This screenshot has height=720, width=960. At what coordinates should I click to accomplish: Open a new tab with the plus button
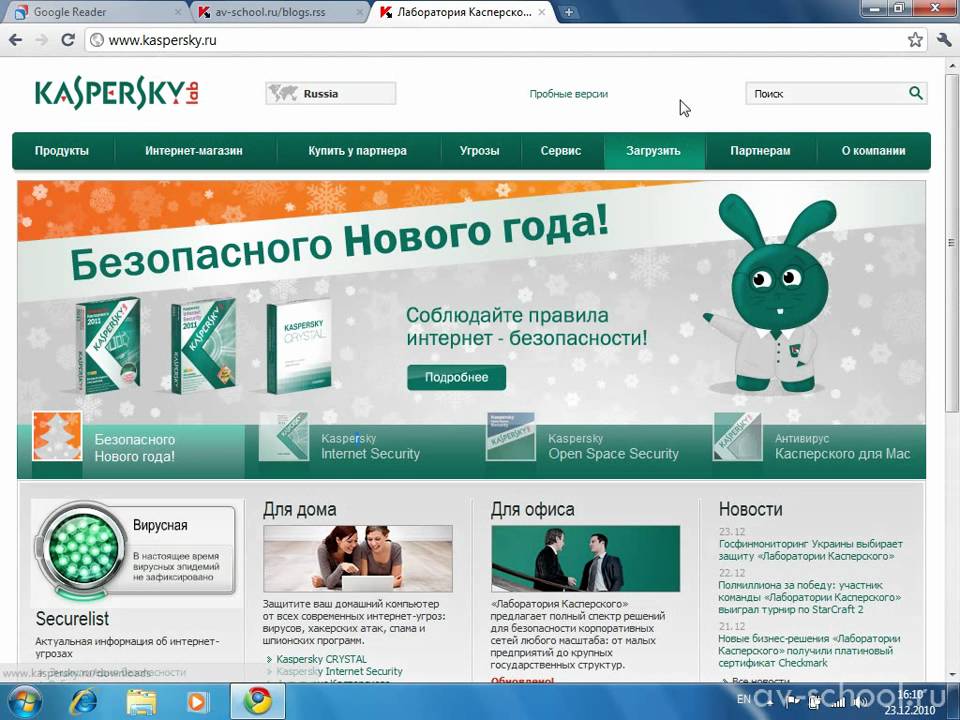coord(568,12)
